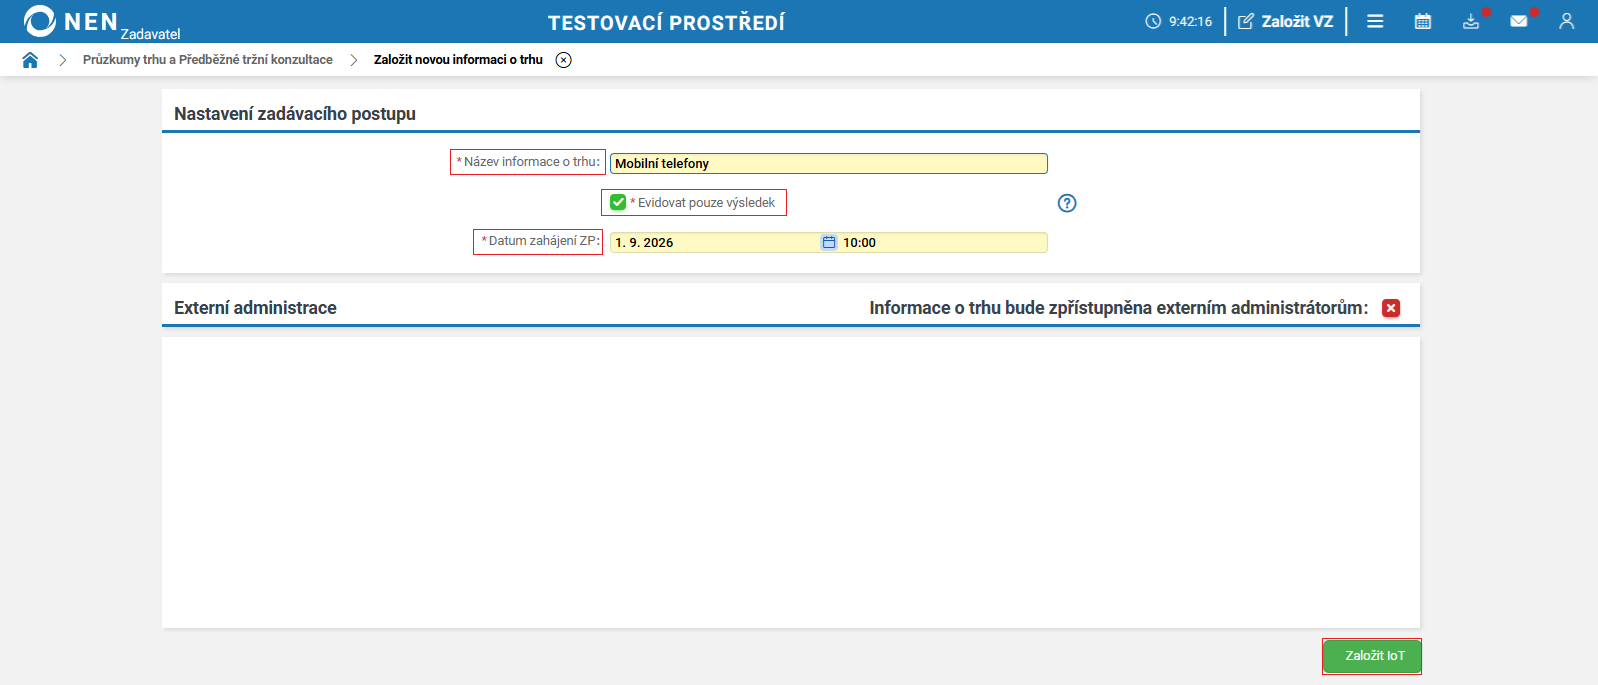This screenshot has height=685, width=1598.
Task: Open the downloads tray icon
Action: 1471,21
